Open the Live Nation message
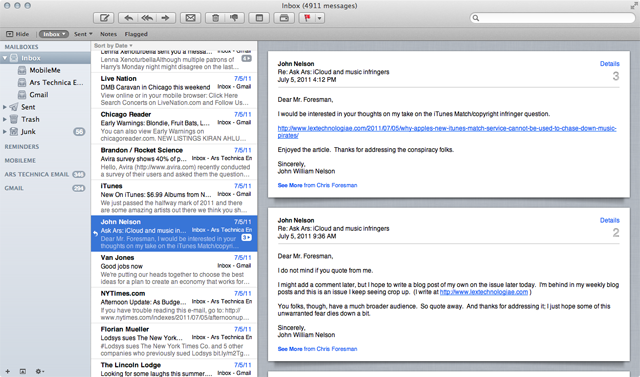The height and width of the screenshot is (377, 640). (x=174, y=91)
